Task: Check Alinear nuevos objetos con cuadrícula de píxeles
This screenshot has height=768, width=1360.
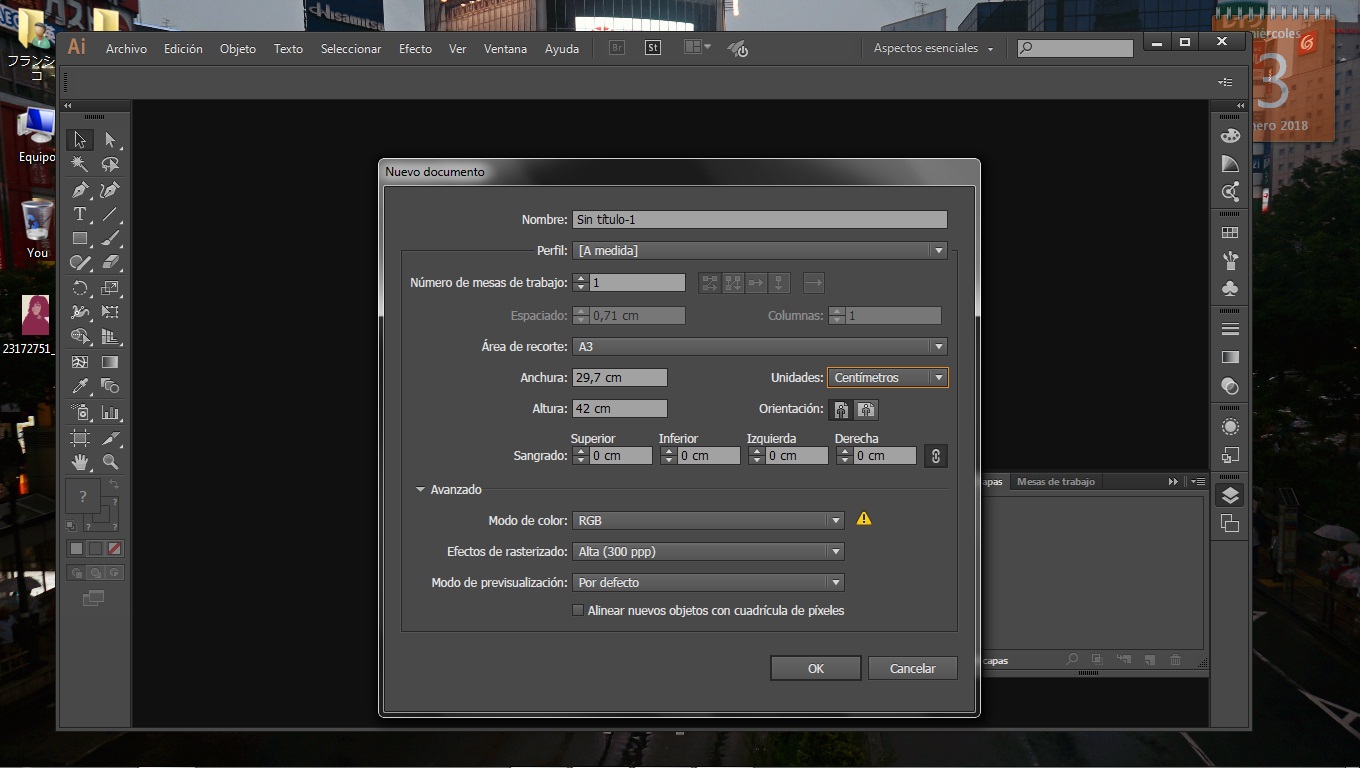Action: point(578,610)
